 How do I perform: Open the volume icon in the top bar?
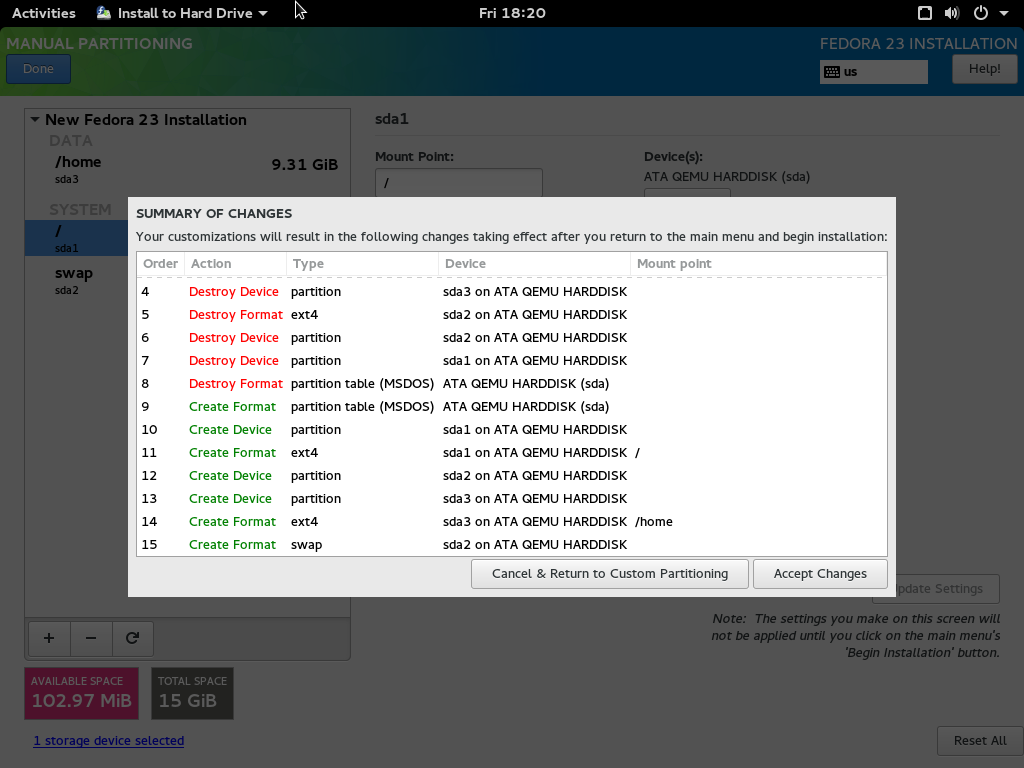[952, 13]
